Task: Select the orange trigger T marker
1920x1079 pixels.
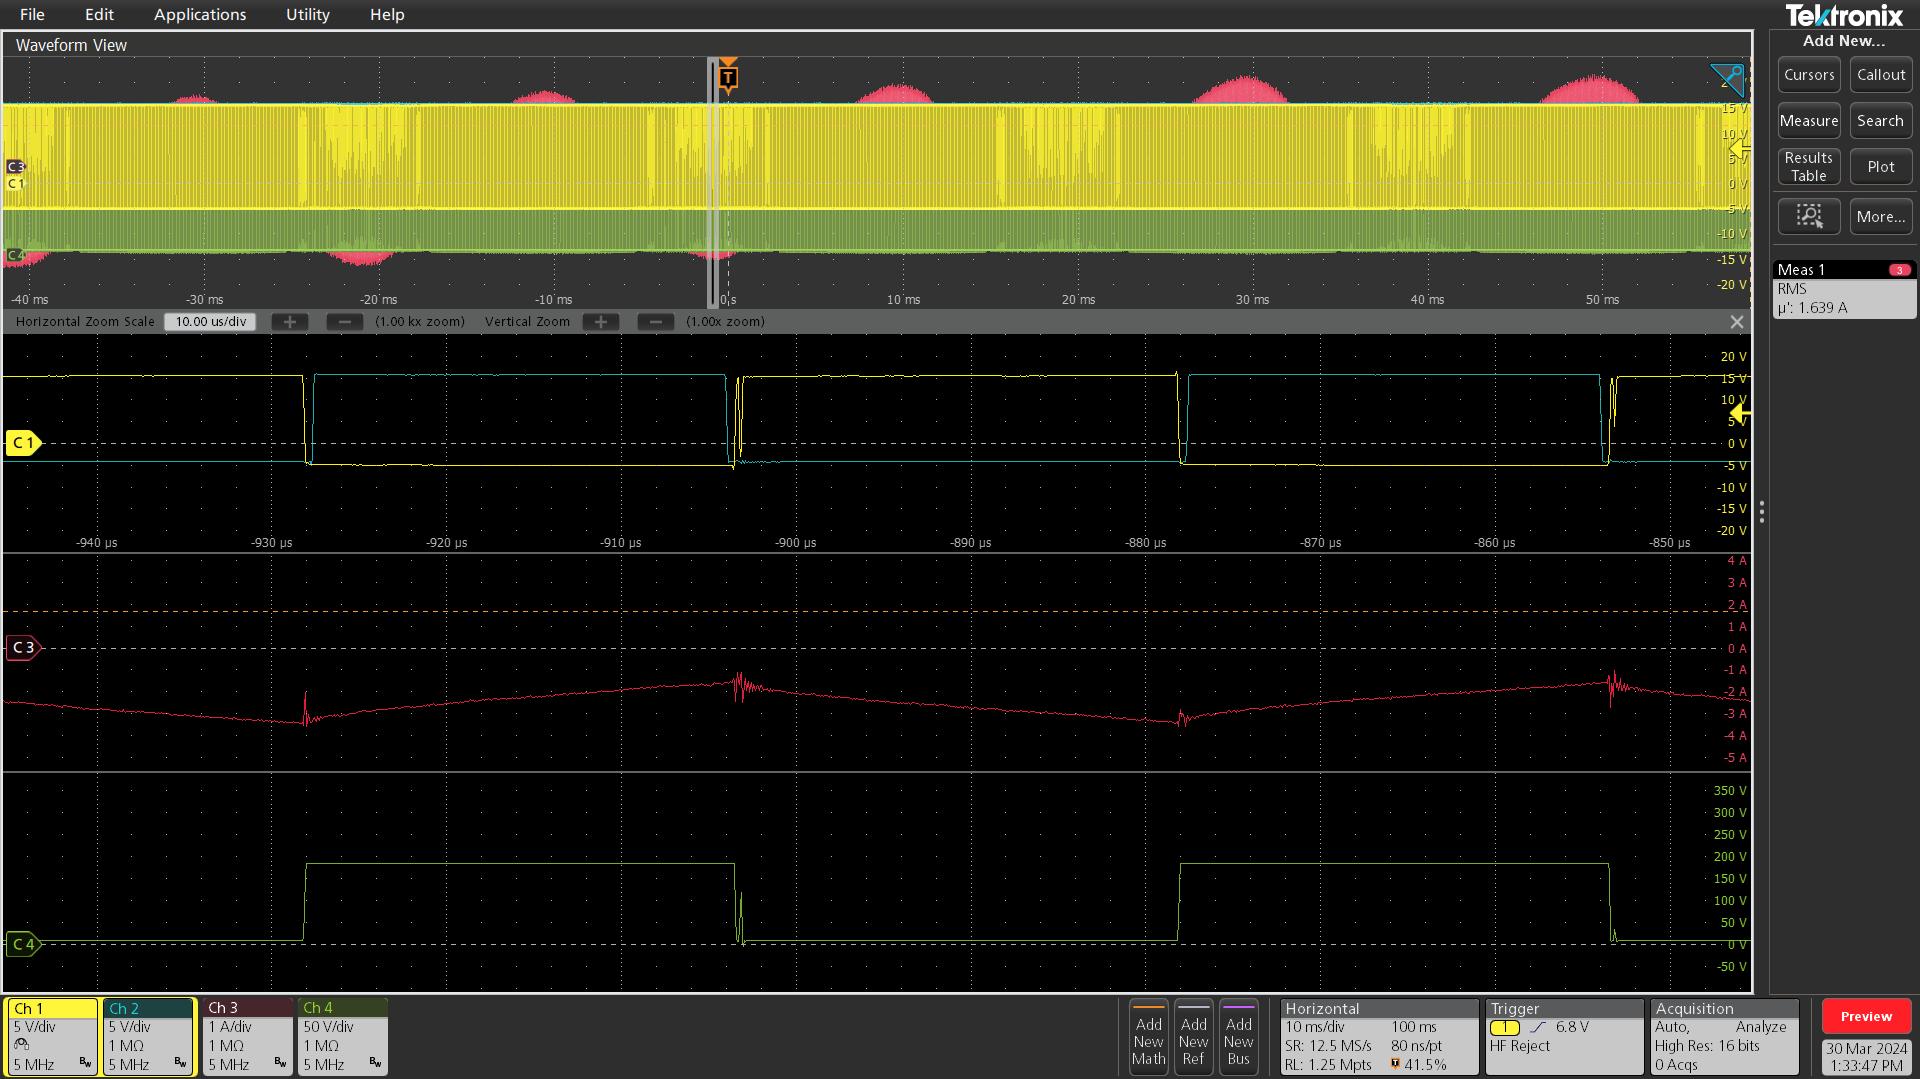Action: point(728,77)
